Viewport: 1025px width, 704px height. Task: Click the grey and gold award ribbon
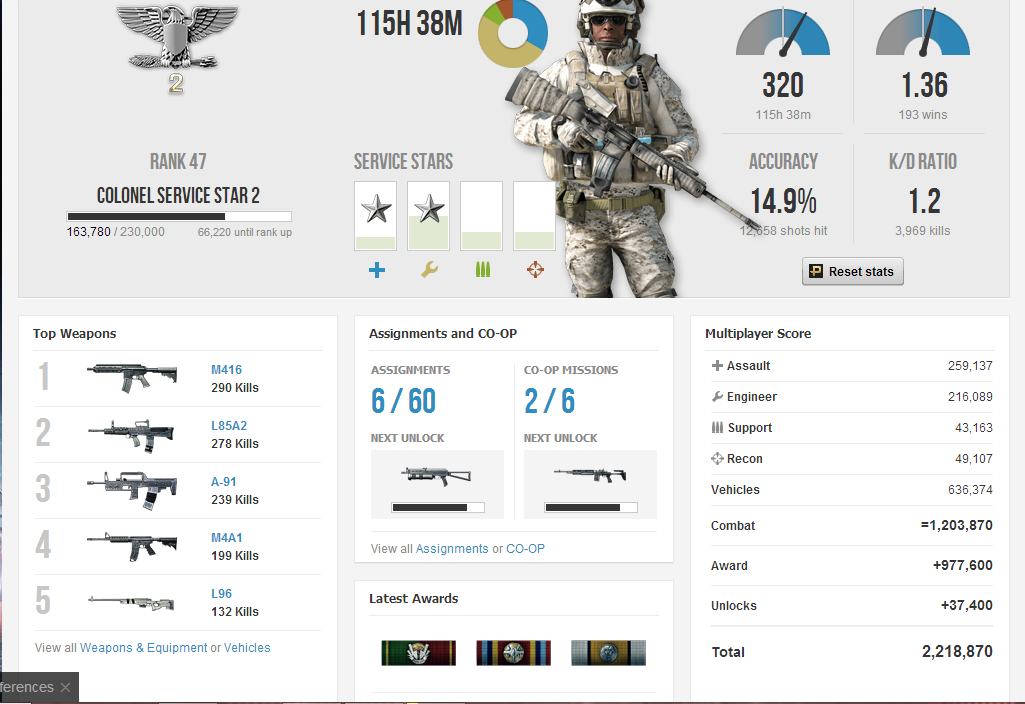click(608, 652)
